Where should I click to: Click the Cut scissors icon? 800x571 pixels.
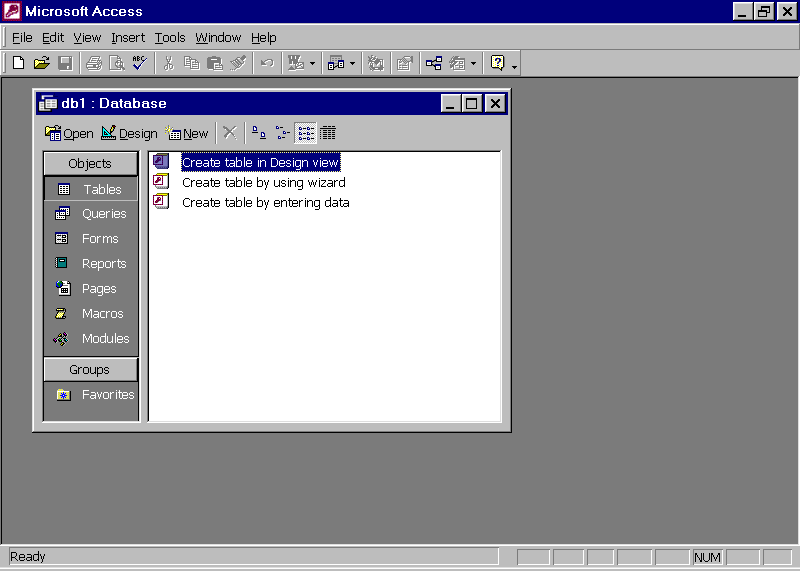click(168, 63)
